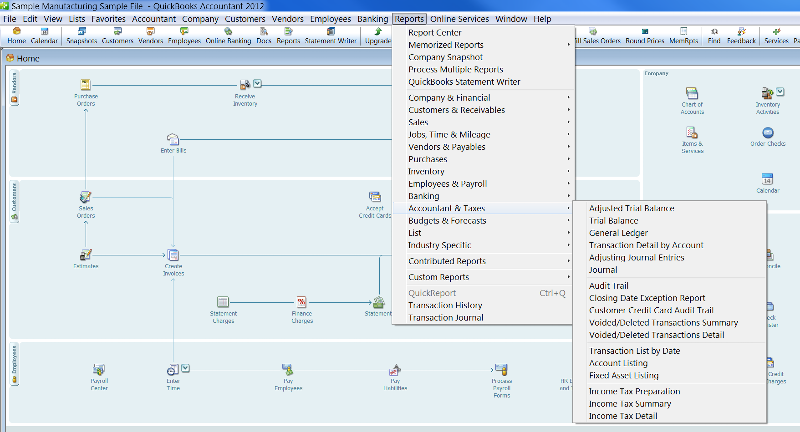Open the Vendors toolbar icon
The height and width of the screenshot is (432, 800).
151,36
